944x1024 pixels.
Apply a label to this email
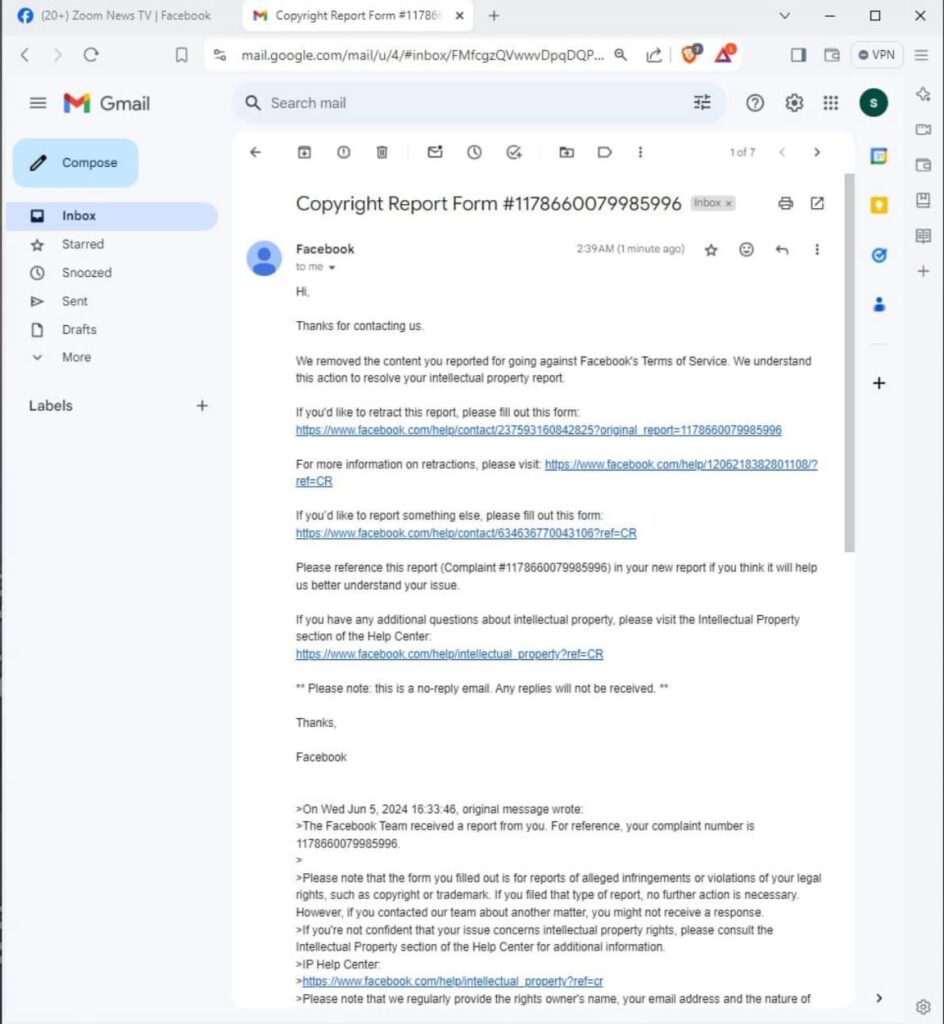coord(605,152)
